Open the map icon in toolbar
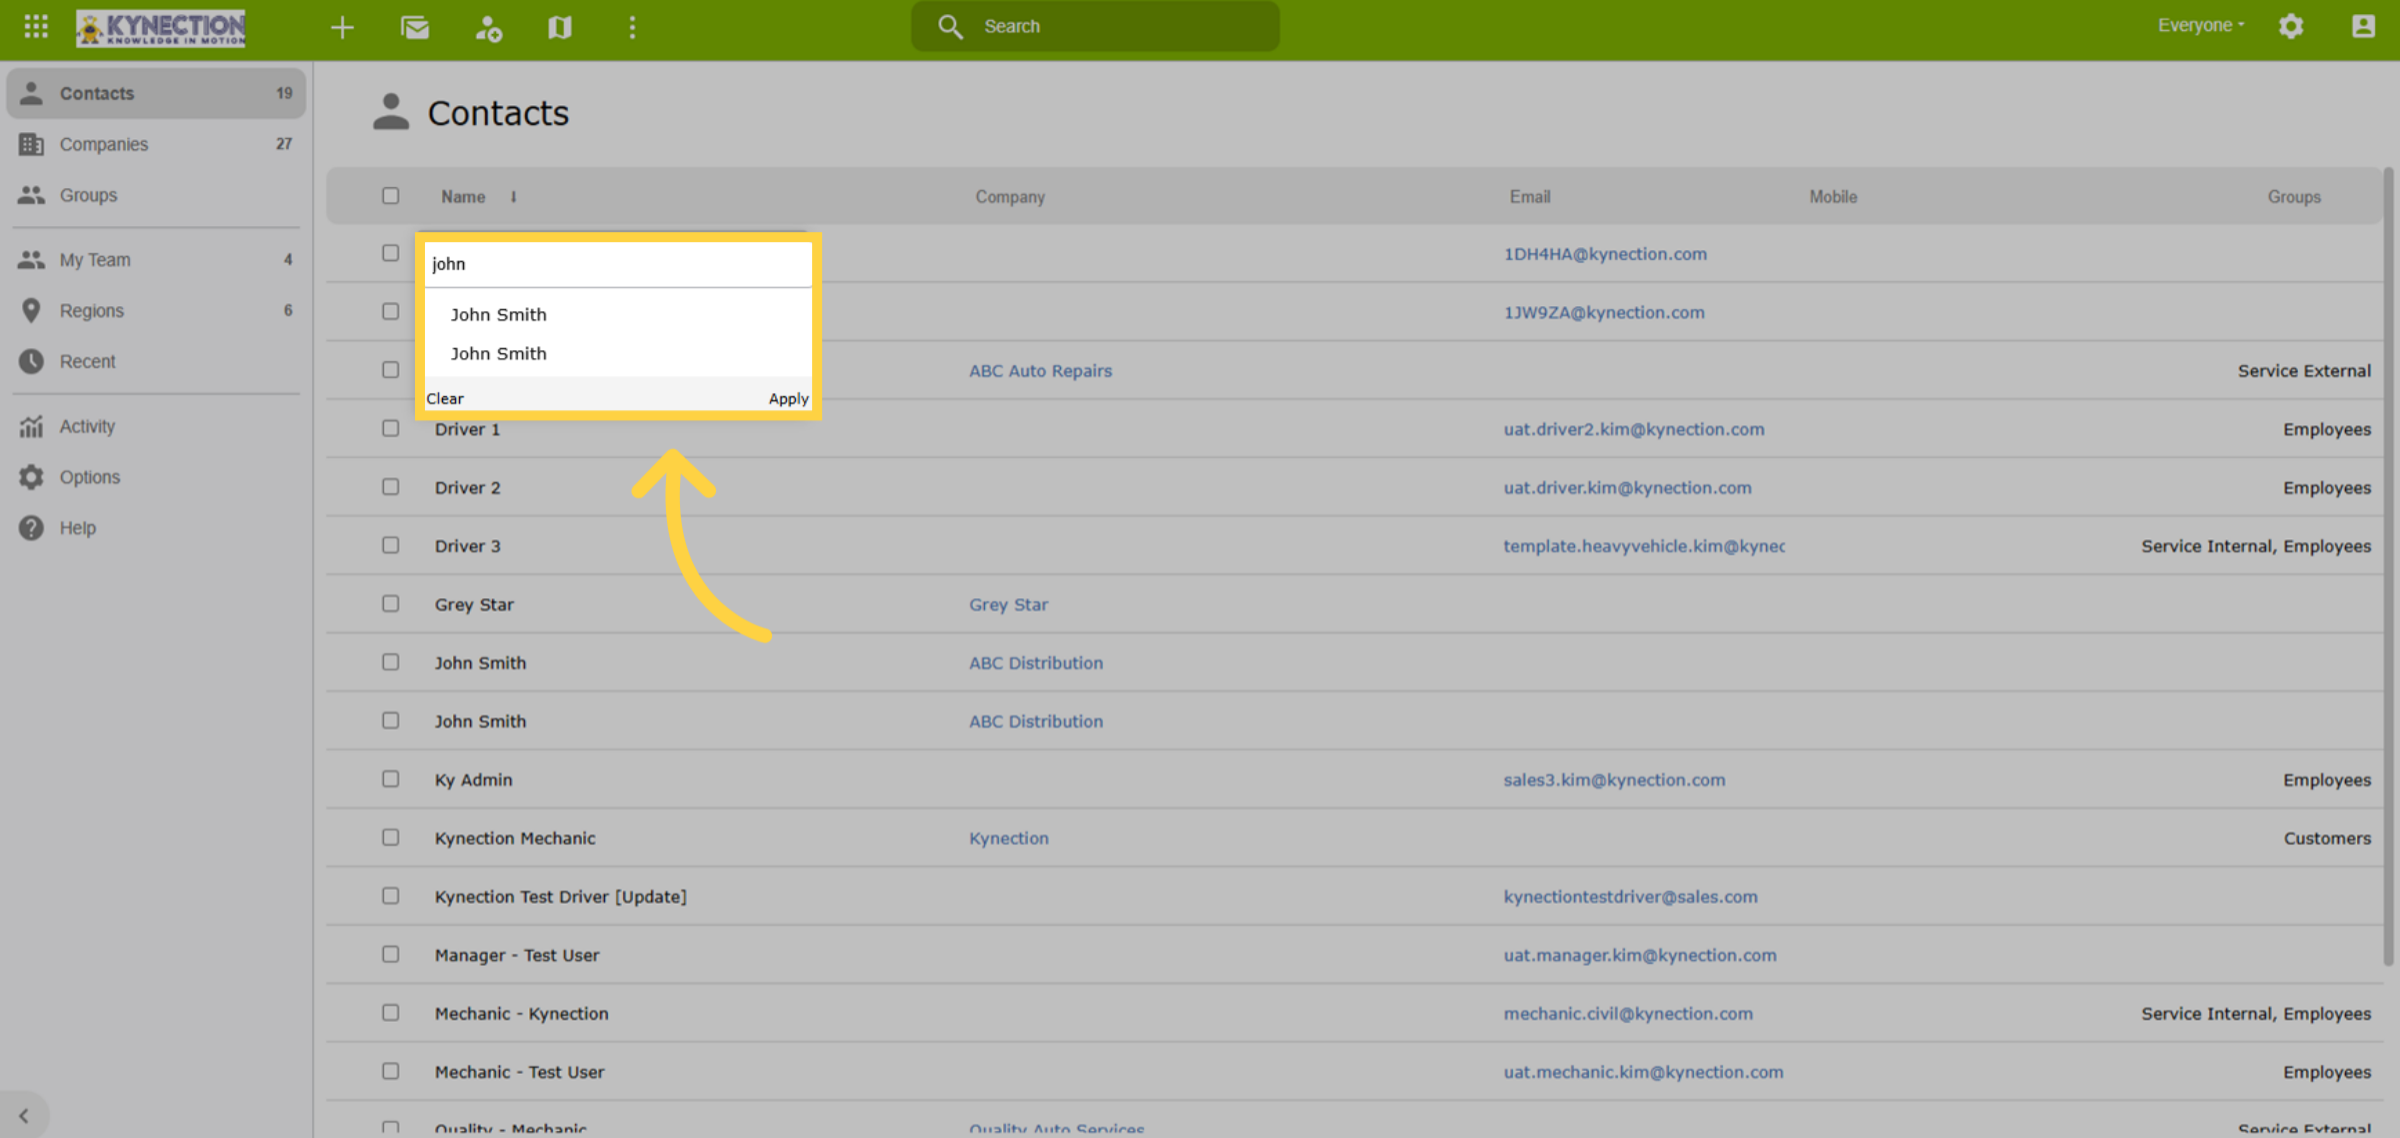2400x1138 pixels. 560,27
